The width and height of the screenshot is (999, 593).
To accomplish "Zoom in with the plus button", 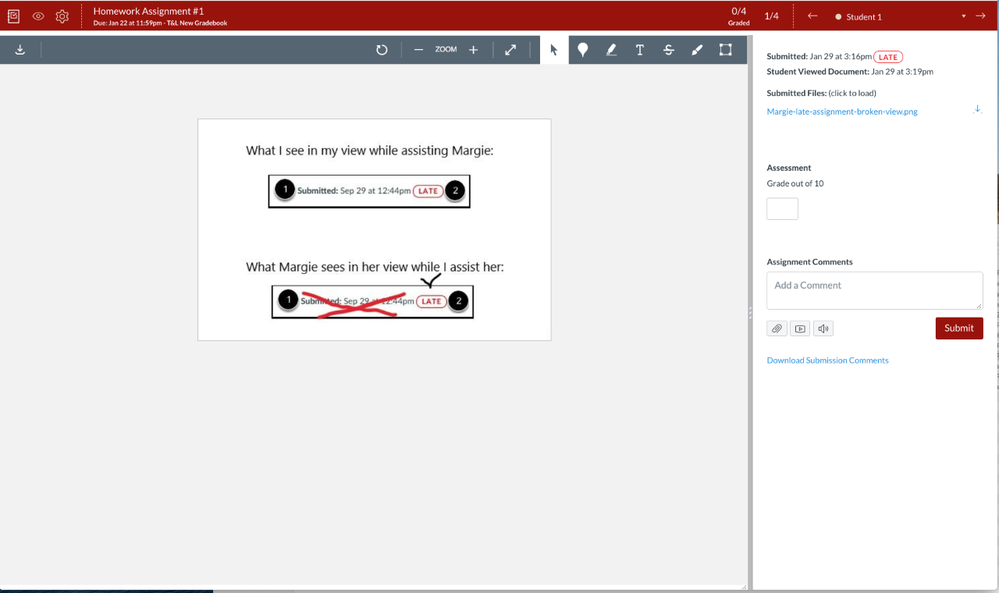I will [473, 50].
